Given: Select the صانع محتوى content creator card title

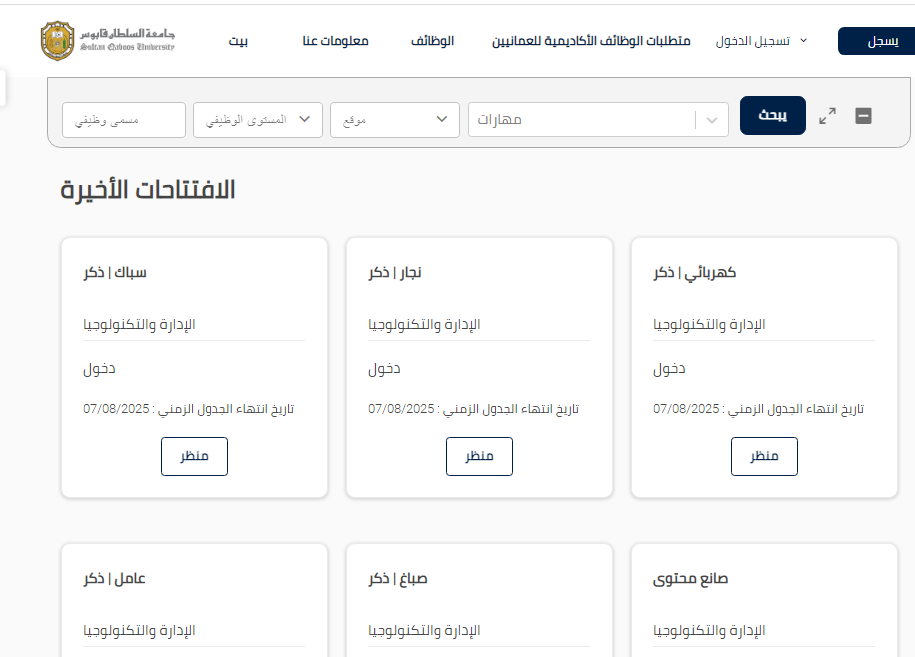Looking at the screenshot, I should pos(694,579).
